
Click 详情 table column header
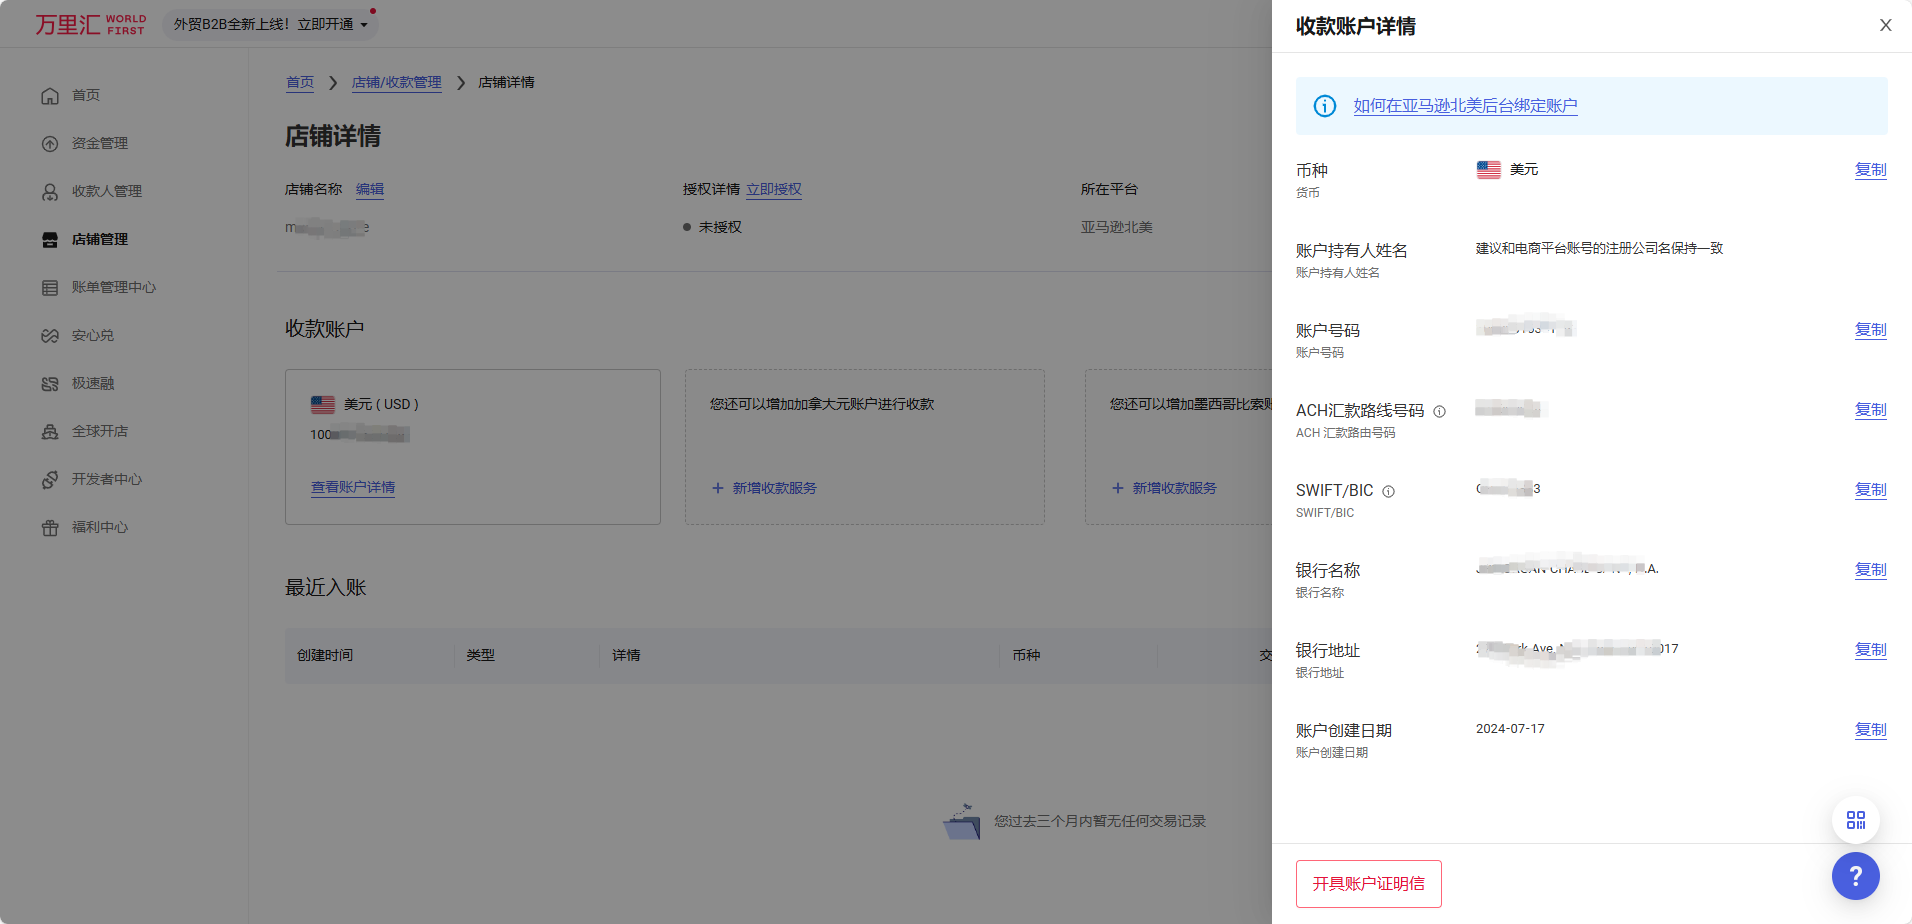(x=626, y=655)
